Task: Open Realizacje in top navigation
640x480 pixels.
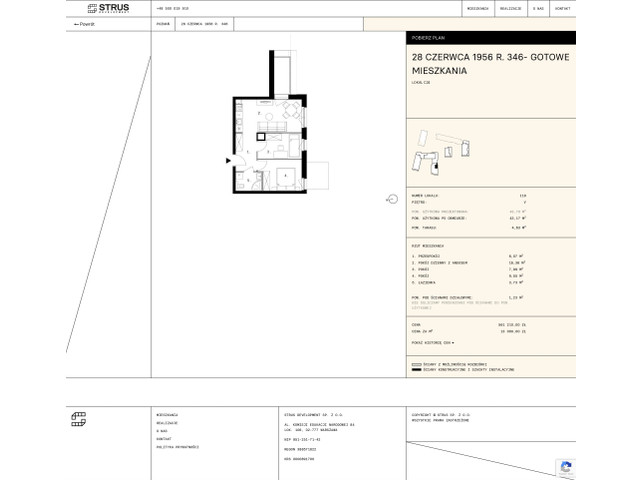Action: click(511, 8)
